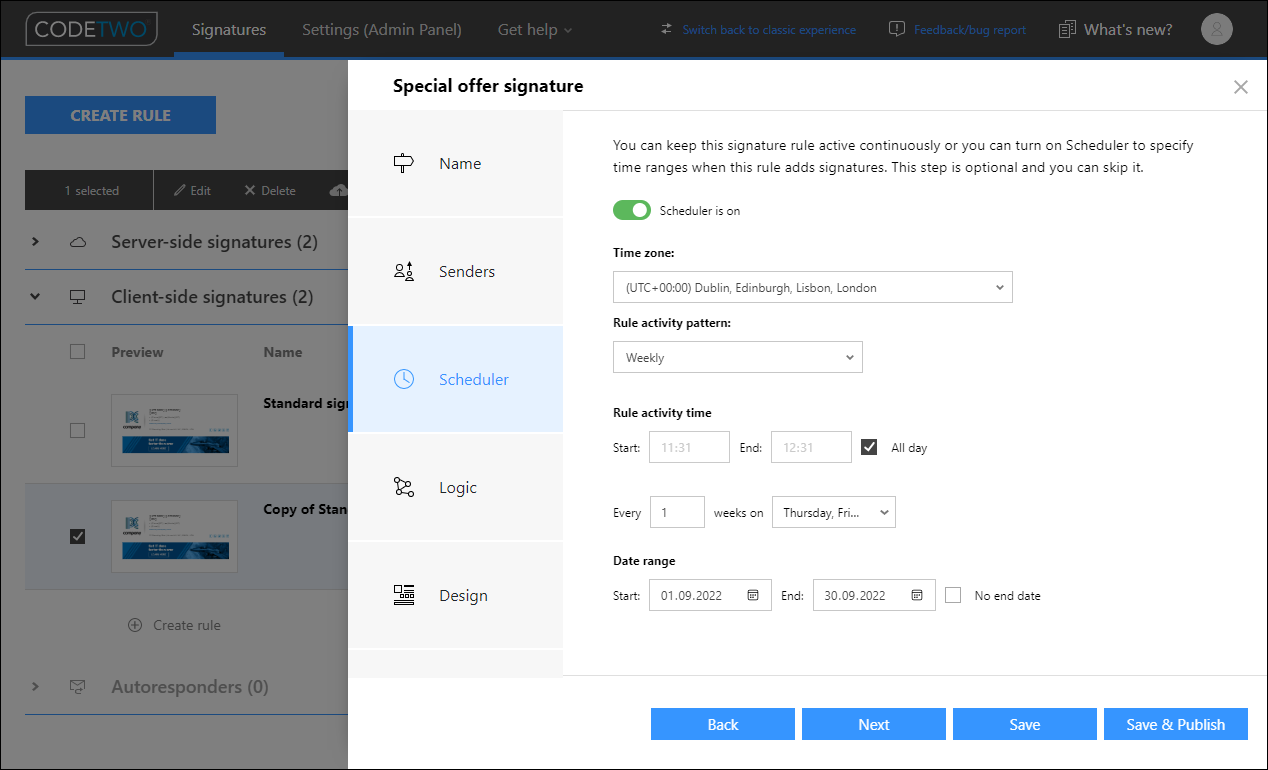Image resolution: width=1268 pixels, height=770 pixels.
Task: Expand the Server-side signatures section
Action: click(x=35, y=242)
